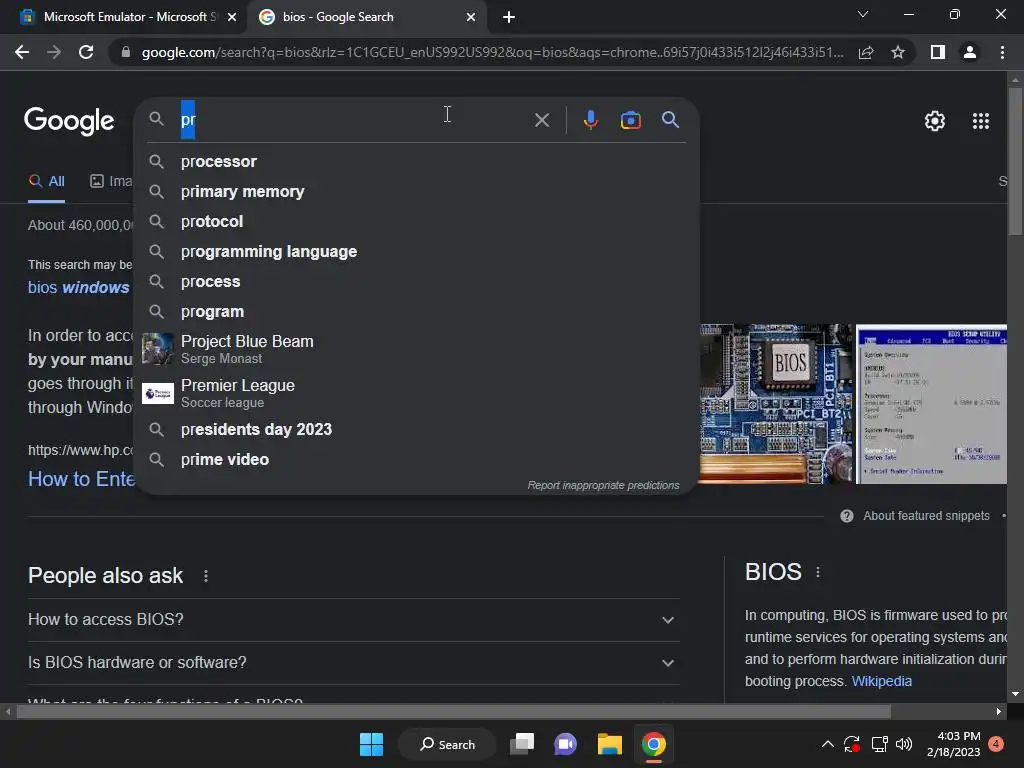
Task: Select the Project Blue Beam suggestion
Action: 417,349
